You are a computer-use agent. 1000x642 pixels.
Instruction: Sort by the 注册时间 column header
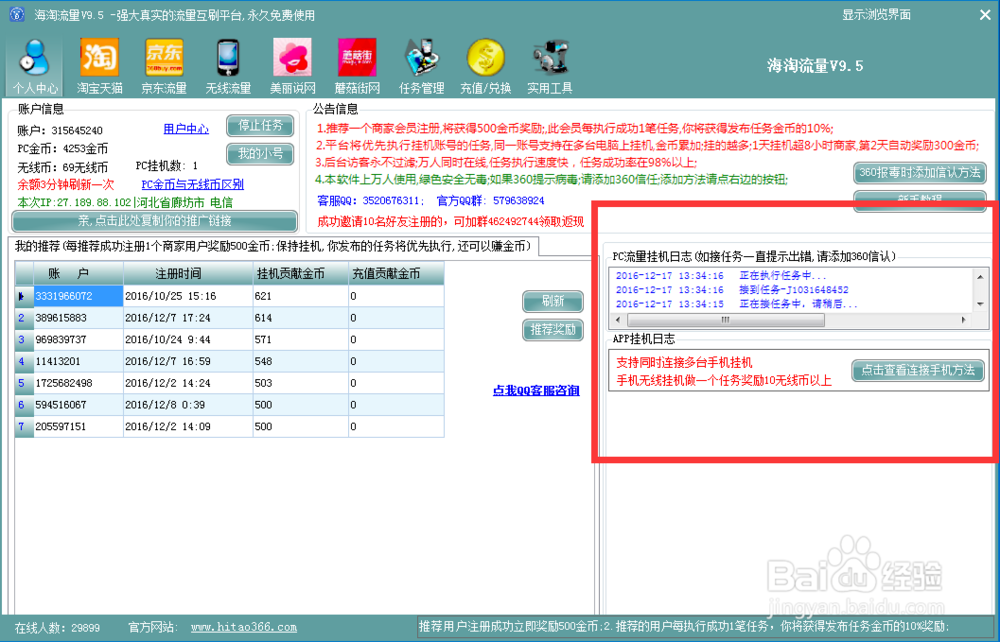188,274
